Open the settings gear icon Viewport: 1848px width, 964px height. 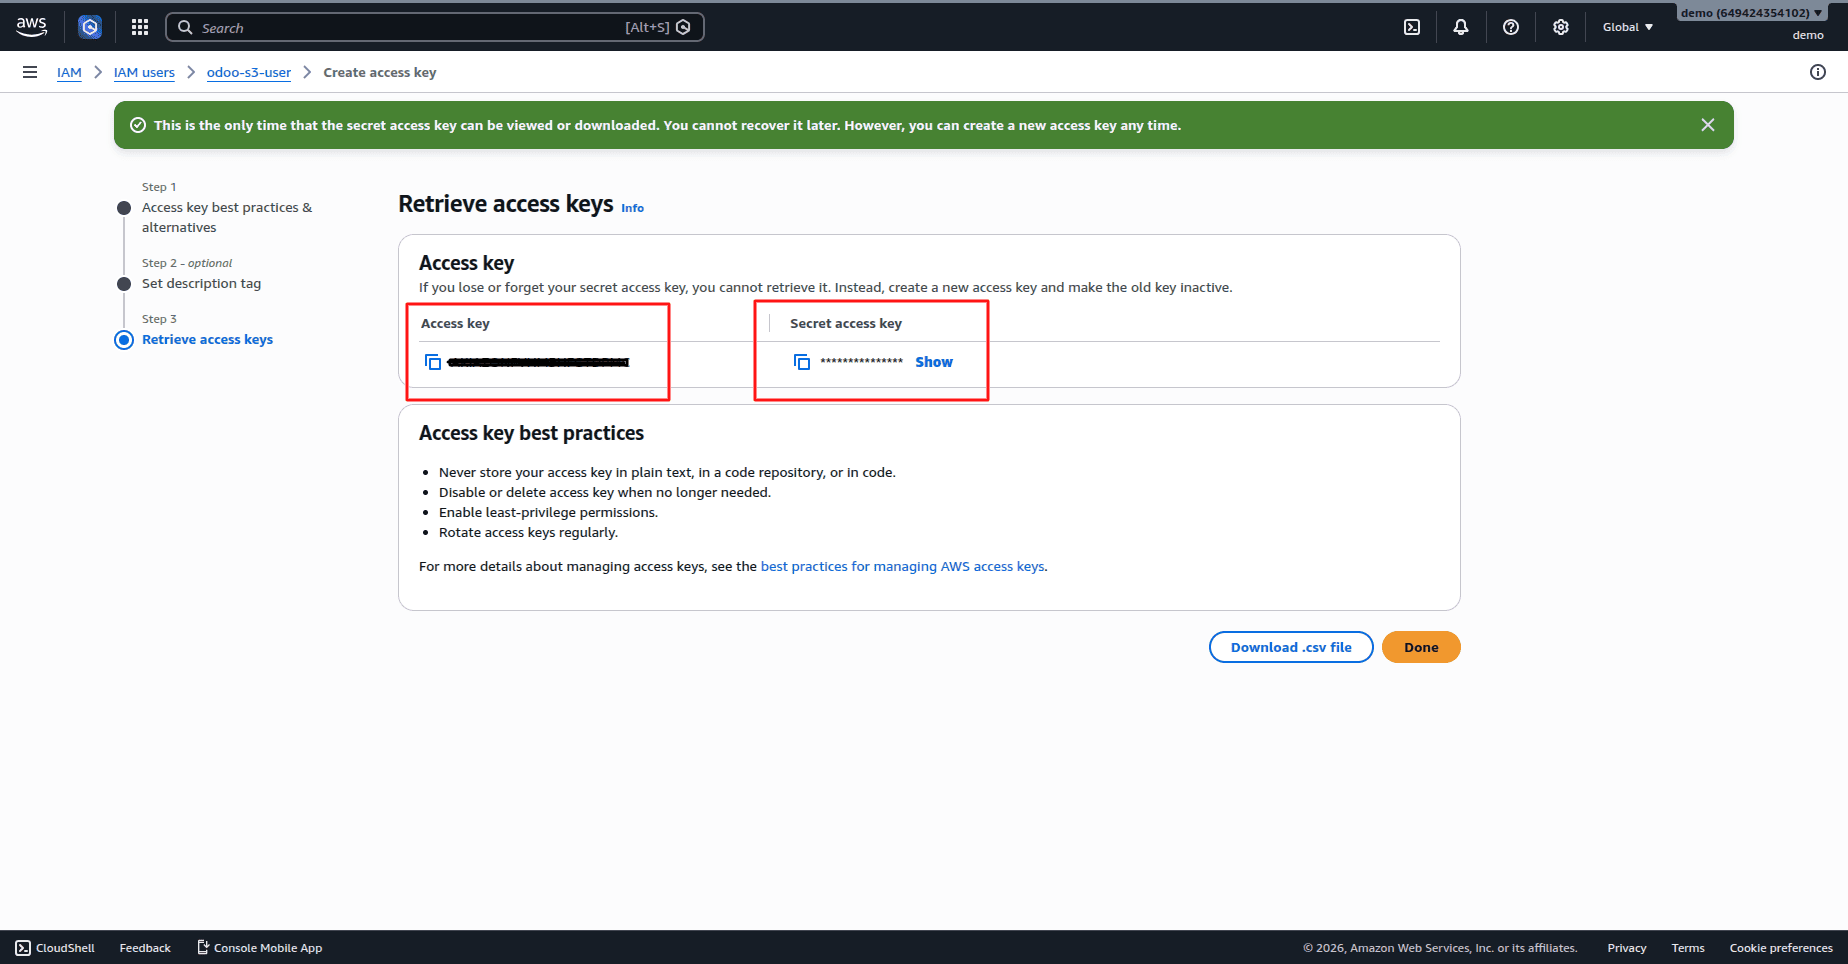[x=1561, y=27]
